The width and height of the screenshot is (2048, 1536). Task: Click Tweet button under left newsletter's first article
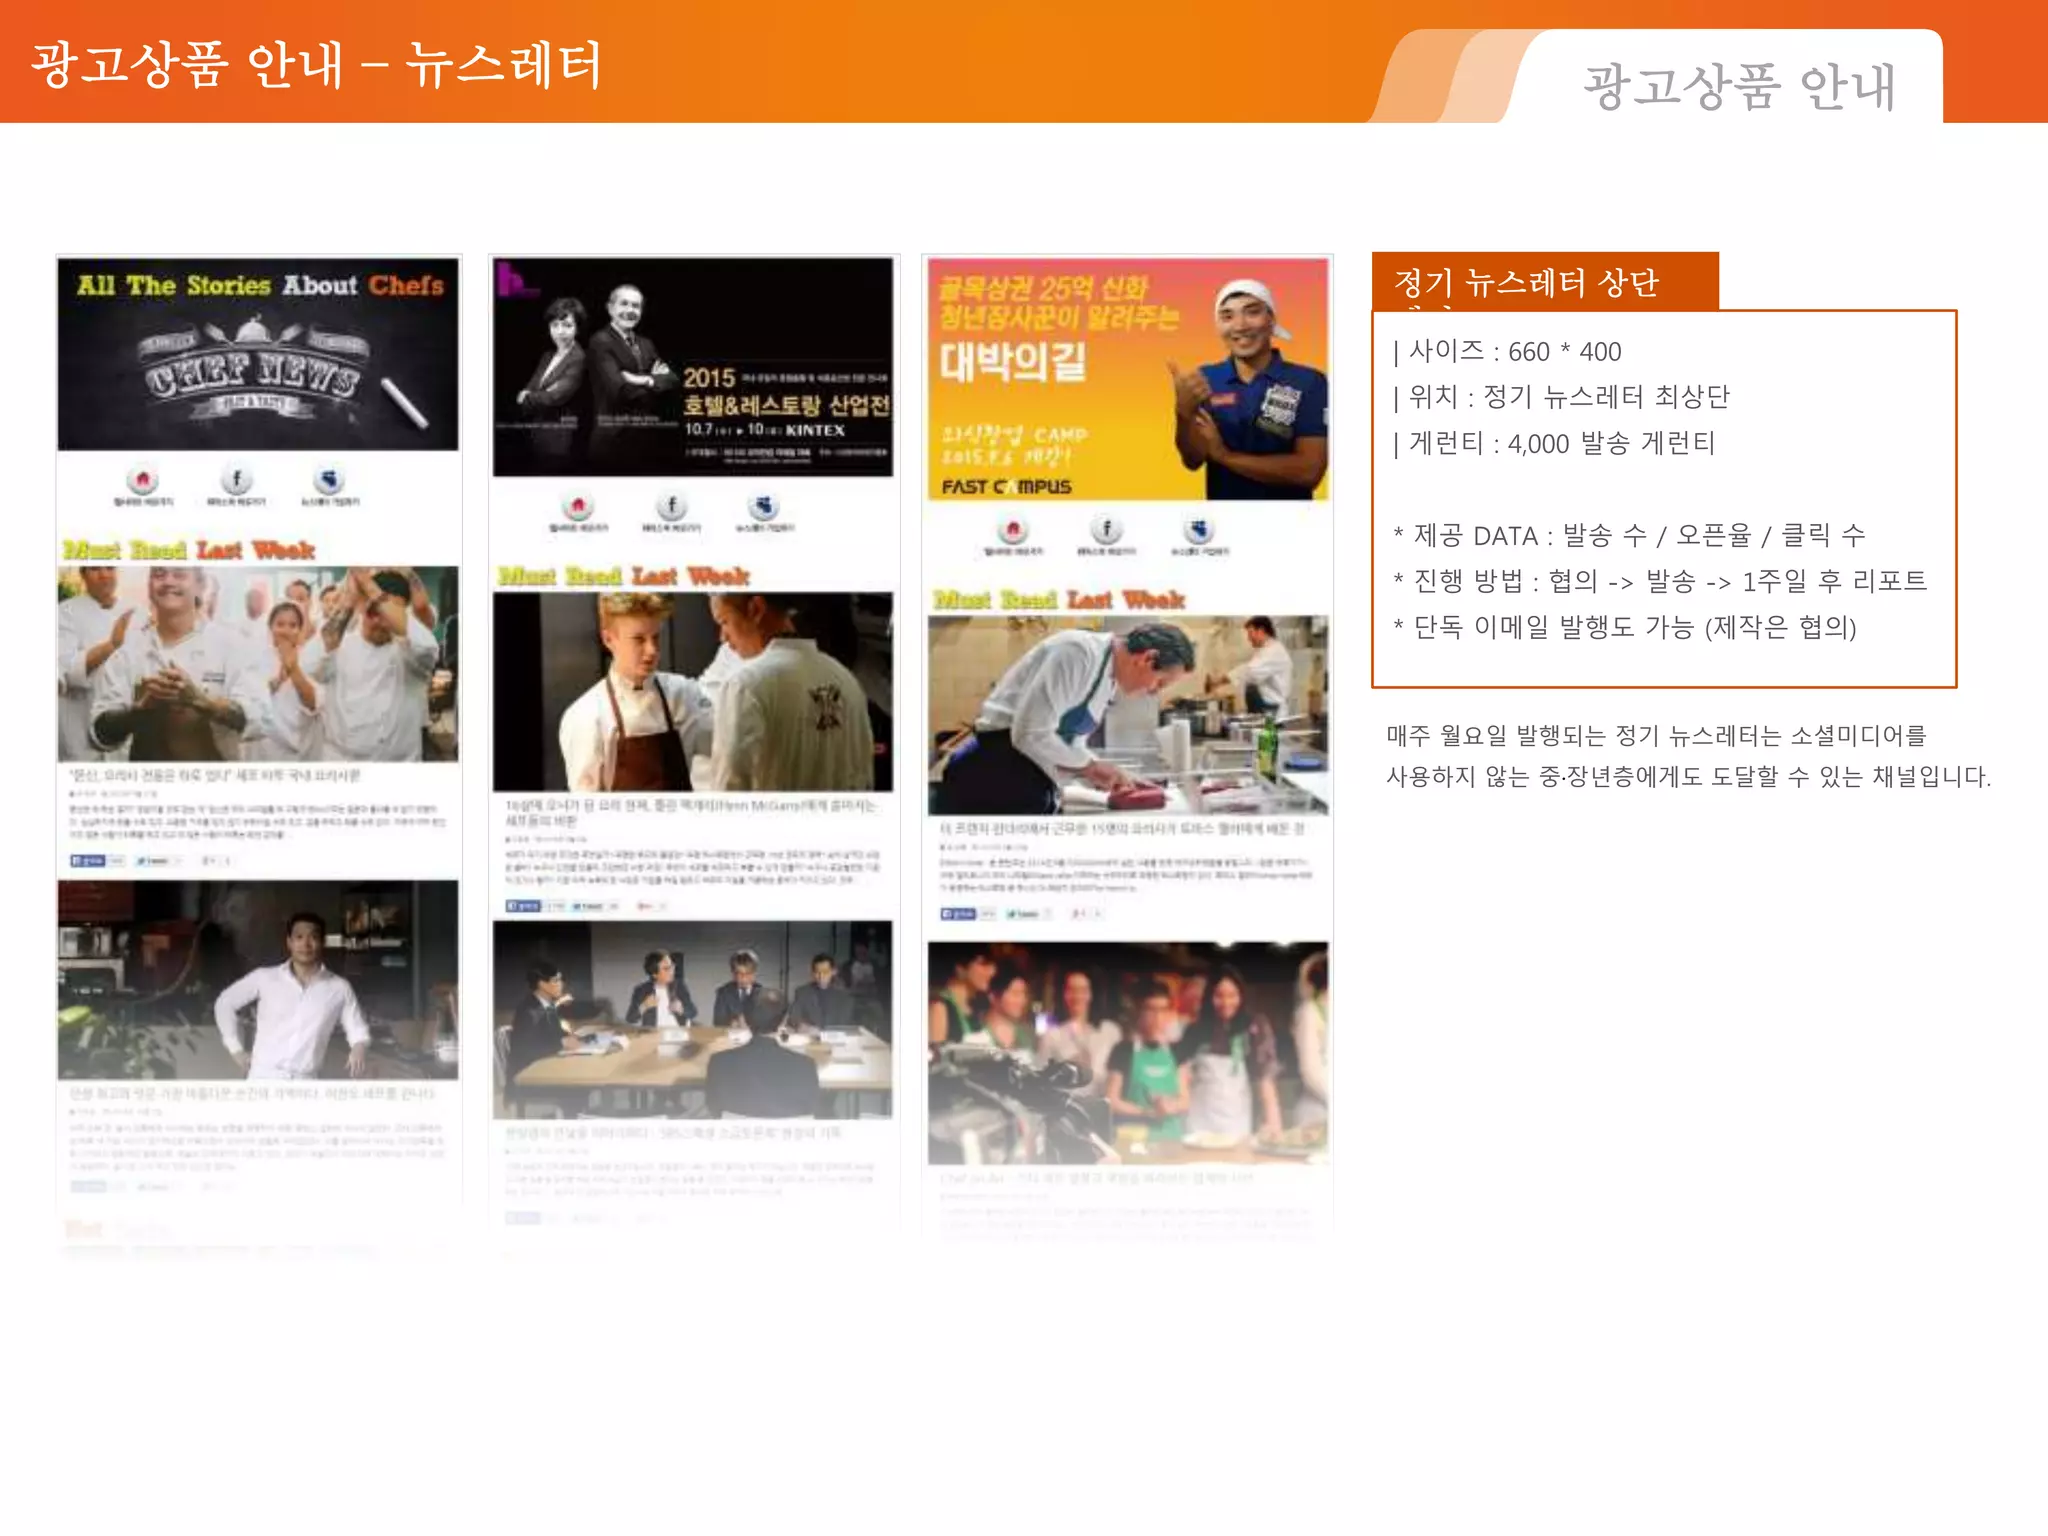tap(153, 860)
